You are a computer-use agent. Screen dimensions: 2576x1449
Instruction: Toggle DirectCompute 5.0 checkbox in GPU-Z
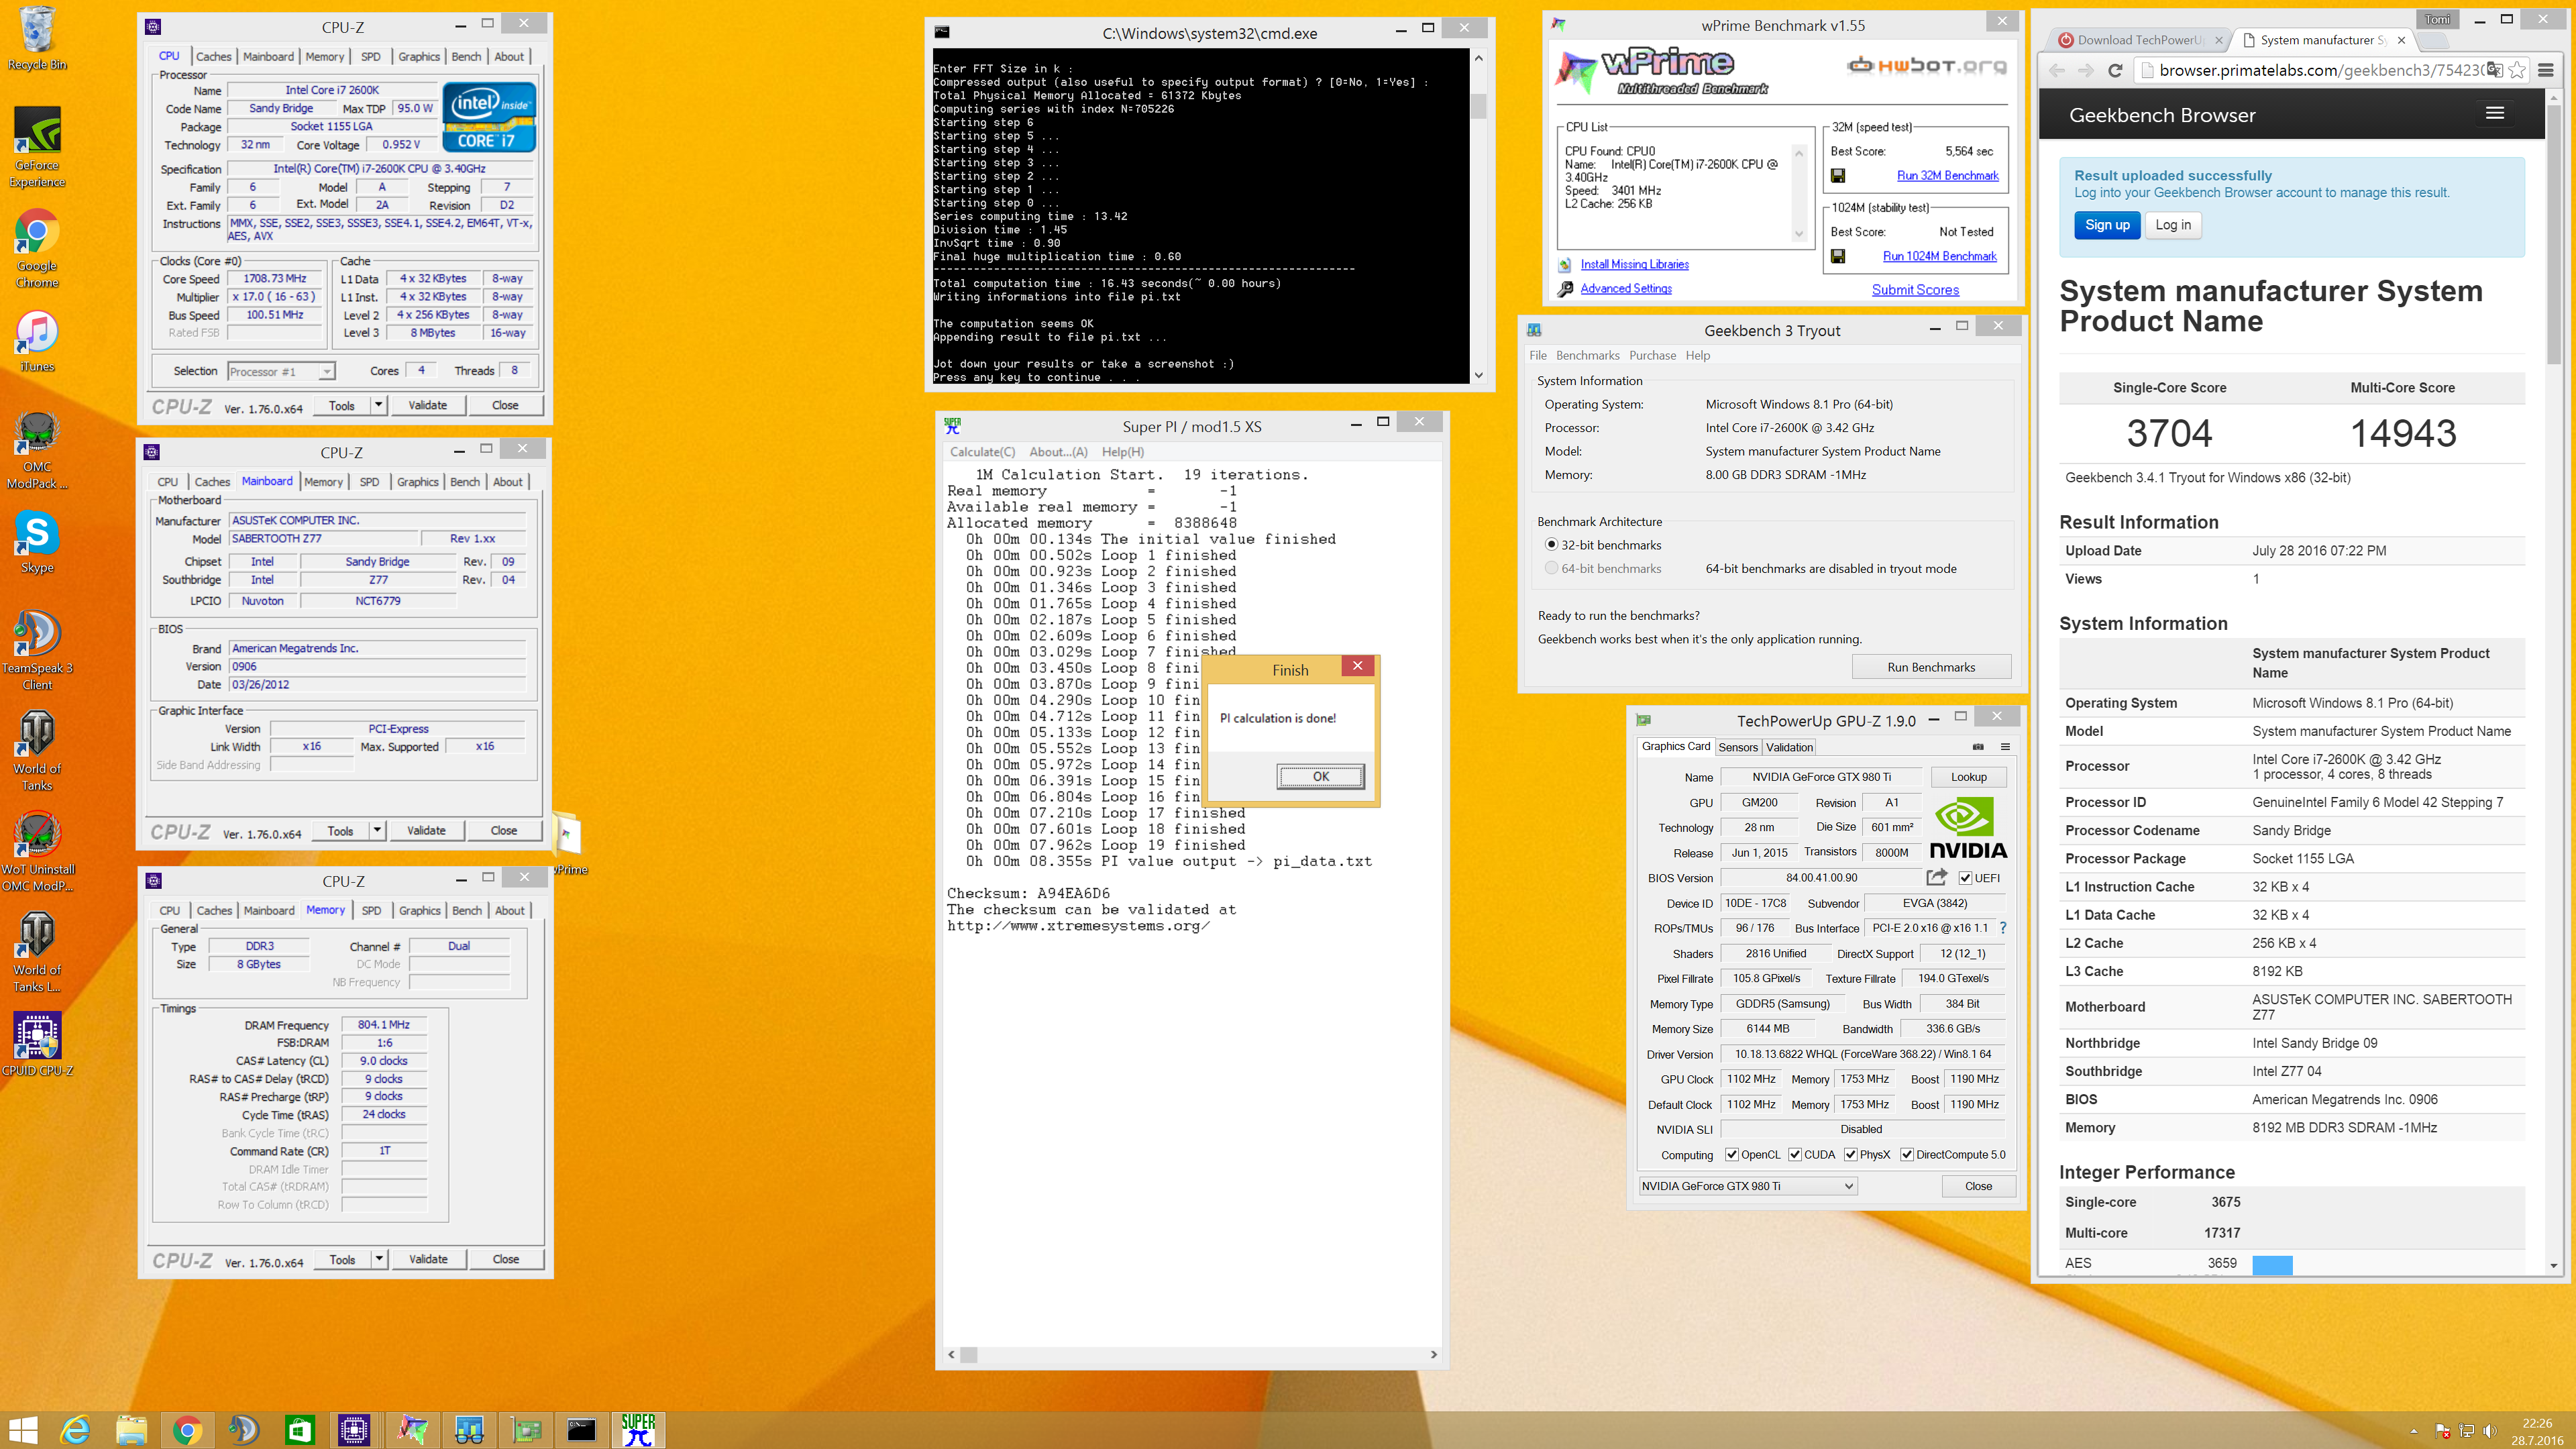pos(1907,1155)
